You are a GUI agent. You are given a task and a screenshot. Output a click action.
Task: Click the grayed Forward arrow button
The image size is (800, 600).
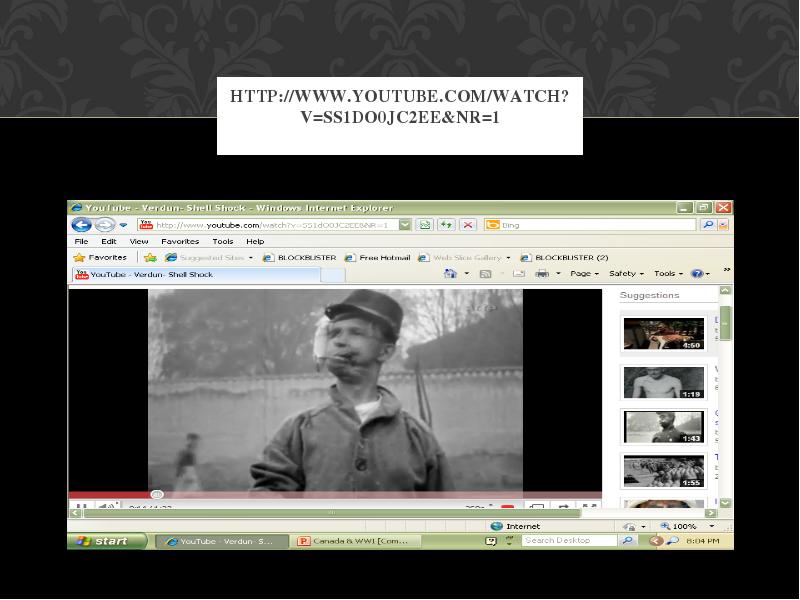click(x=105, y=224)
